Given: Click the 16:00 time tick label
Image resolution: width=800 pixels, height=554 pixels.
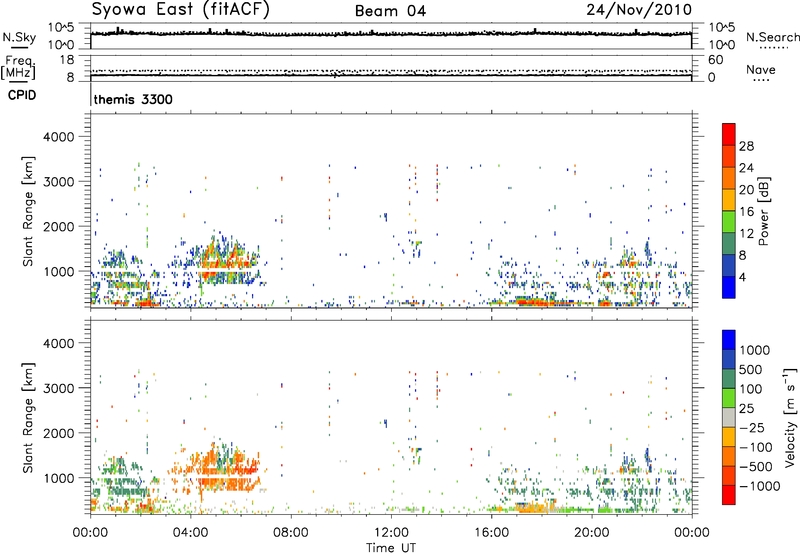Looking at the screenshot, I should (x=491, y=533).
